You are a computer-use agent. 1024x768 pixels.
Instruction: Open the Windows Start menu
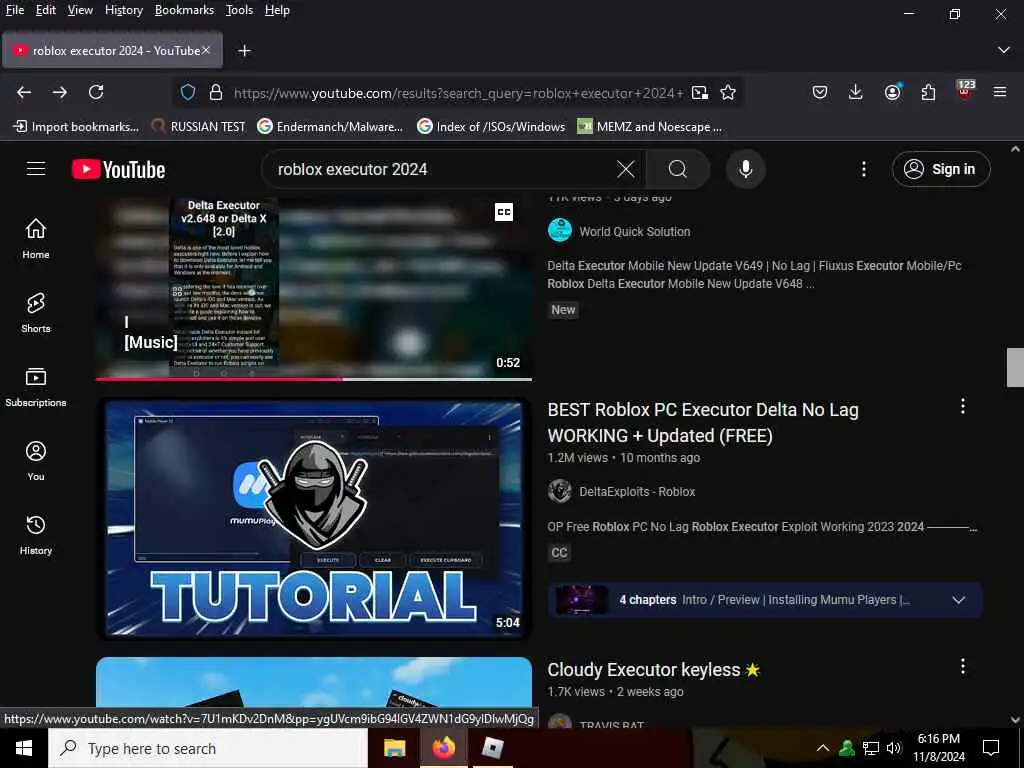24,748
